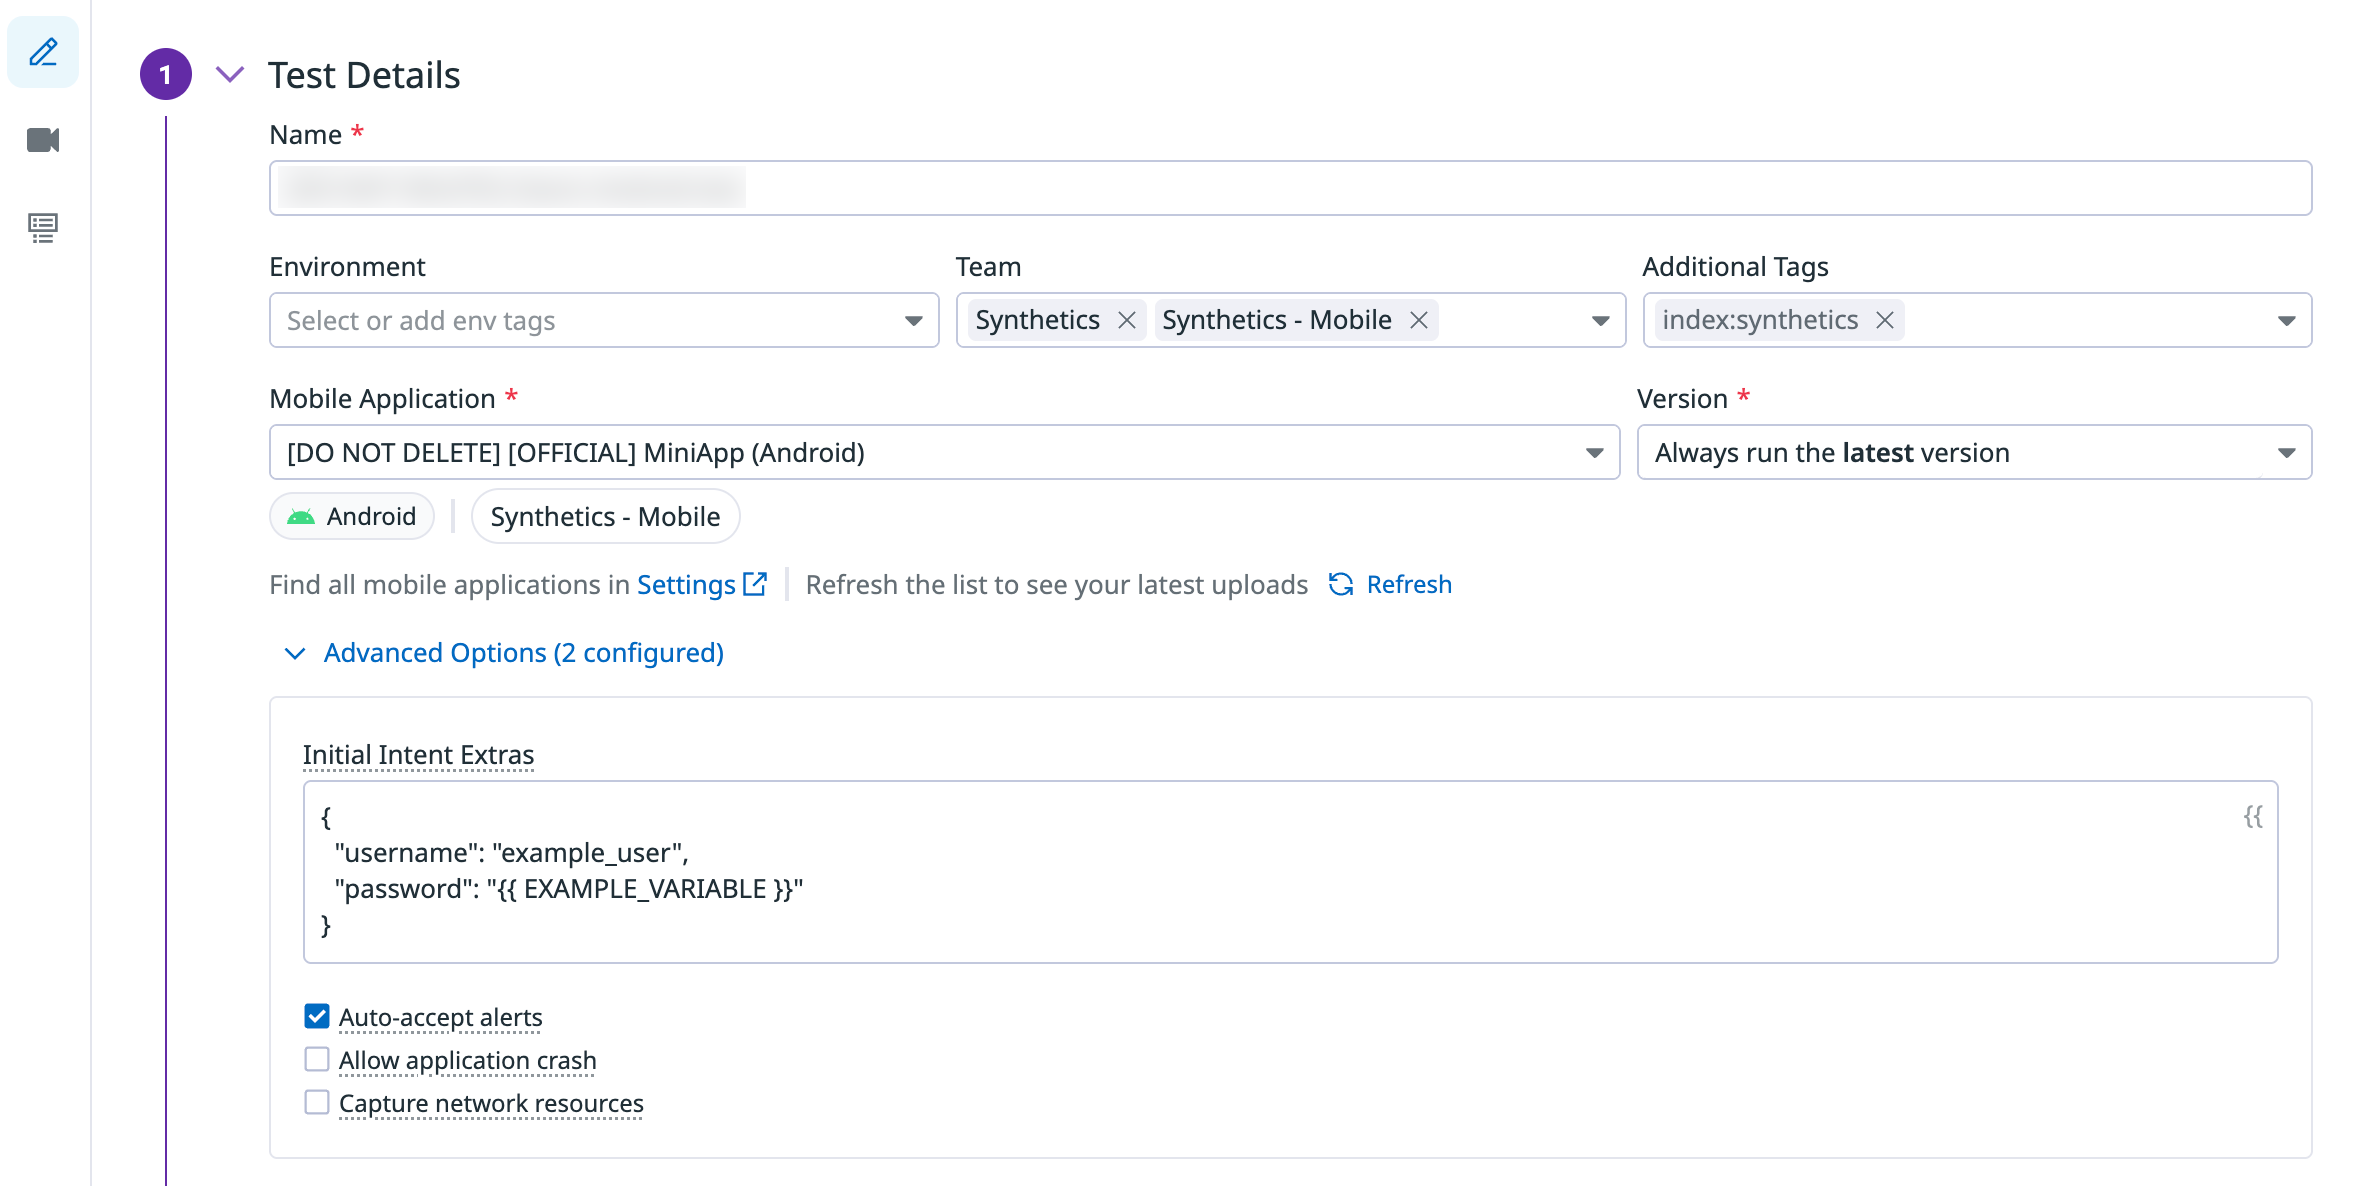This screenshot has height=1186, width=2360.
Task: Click inside the Initial Intent Extras editor
Action: (1290, 872)
